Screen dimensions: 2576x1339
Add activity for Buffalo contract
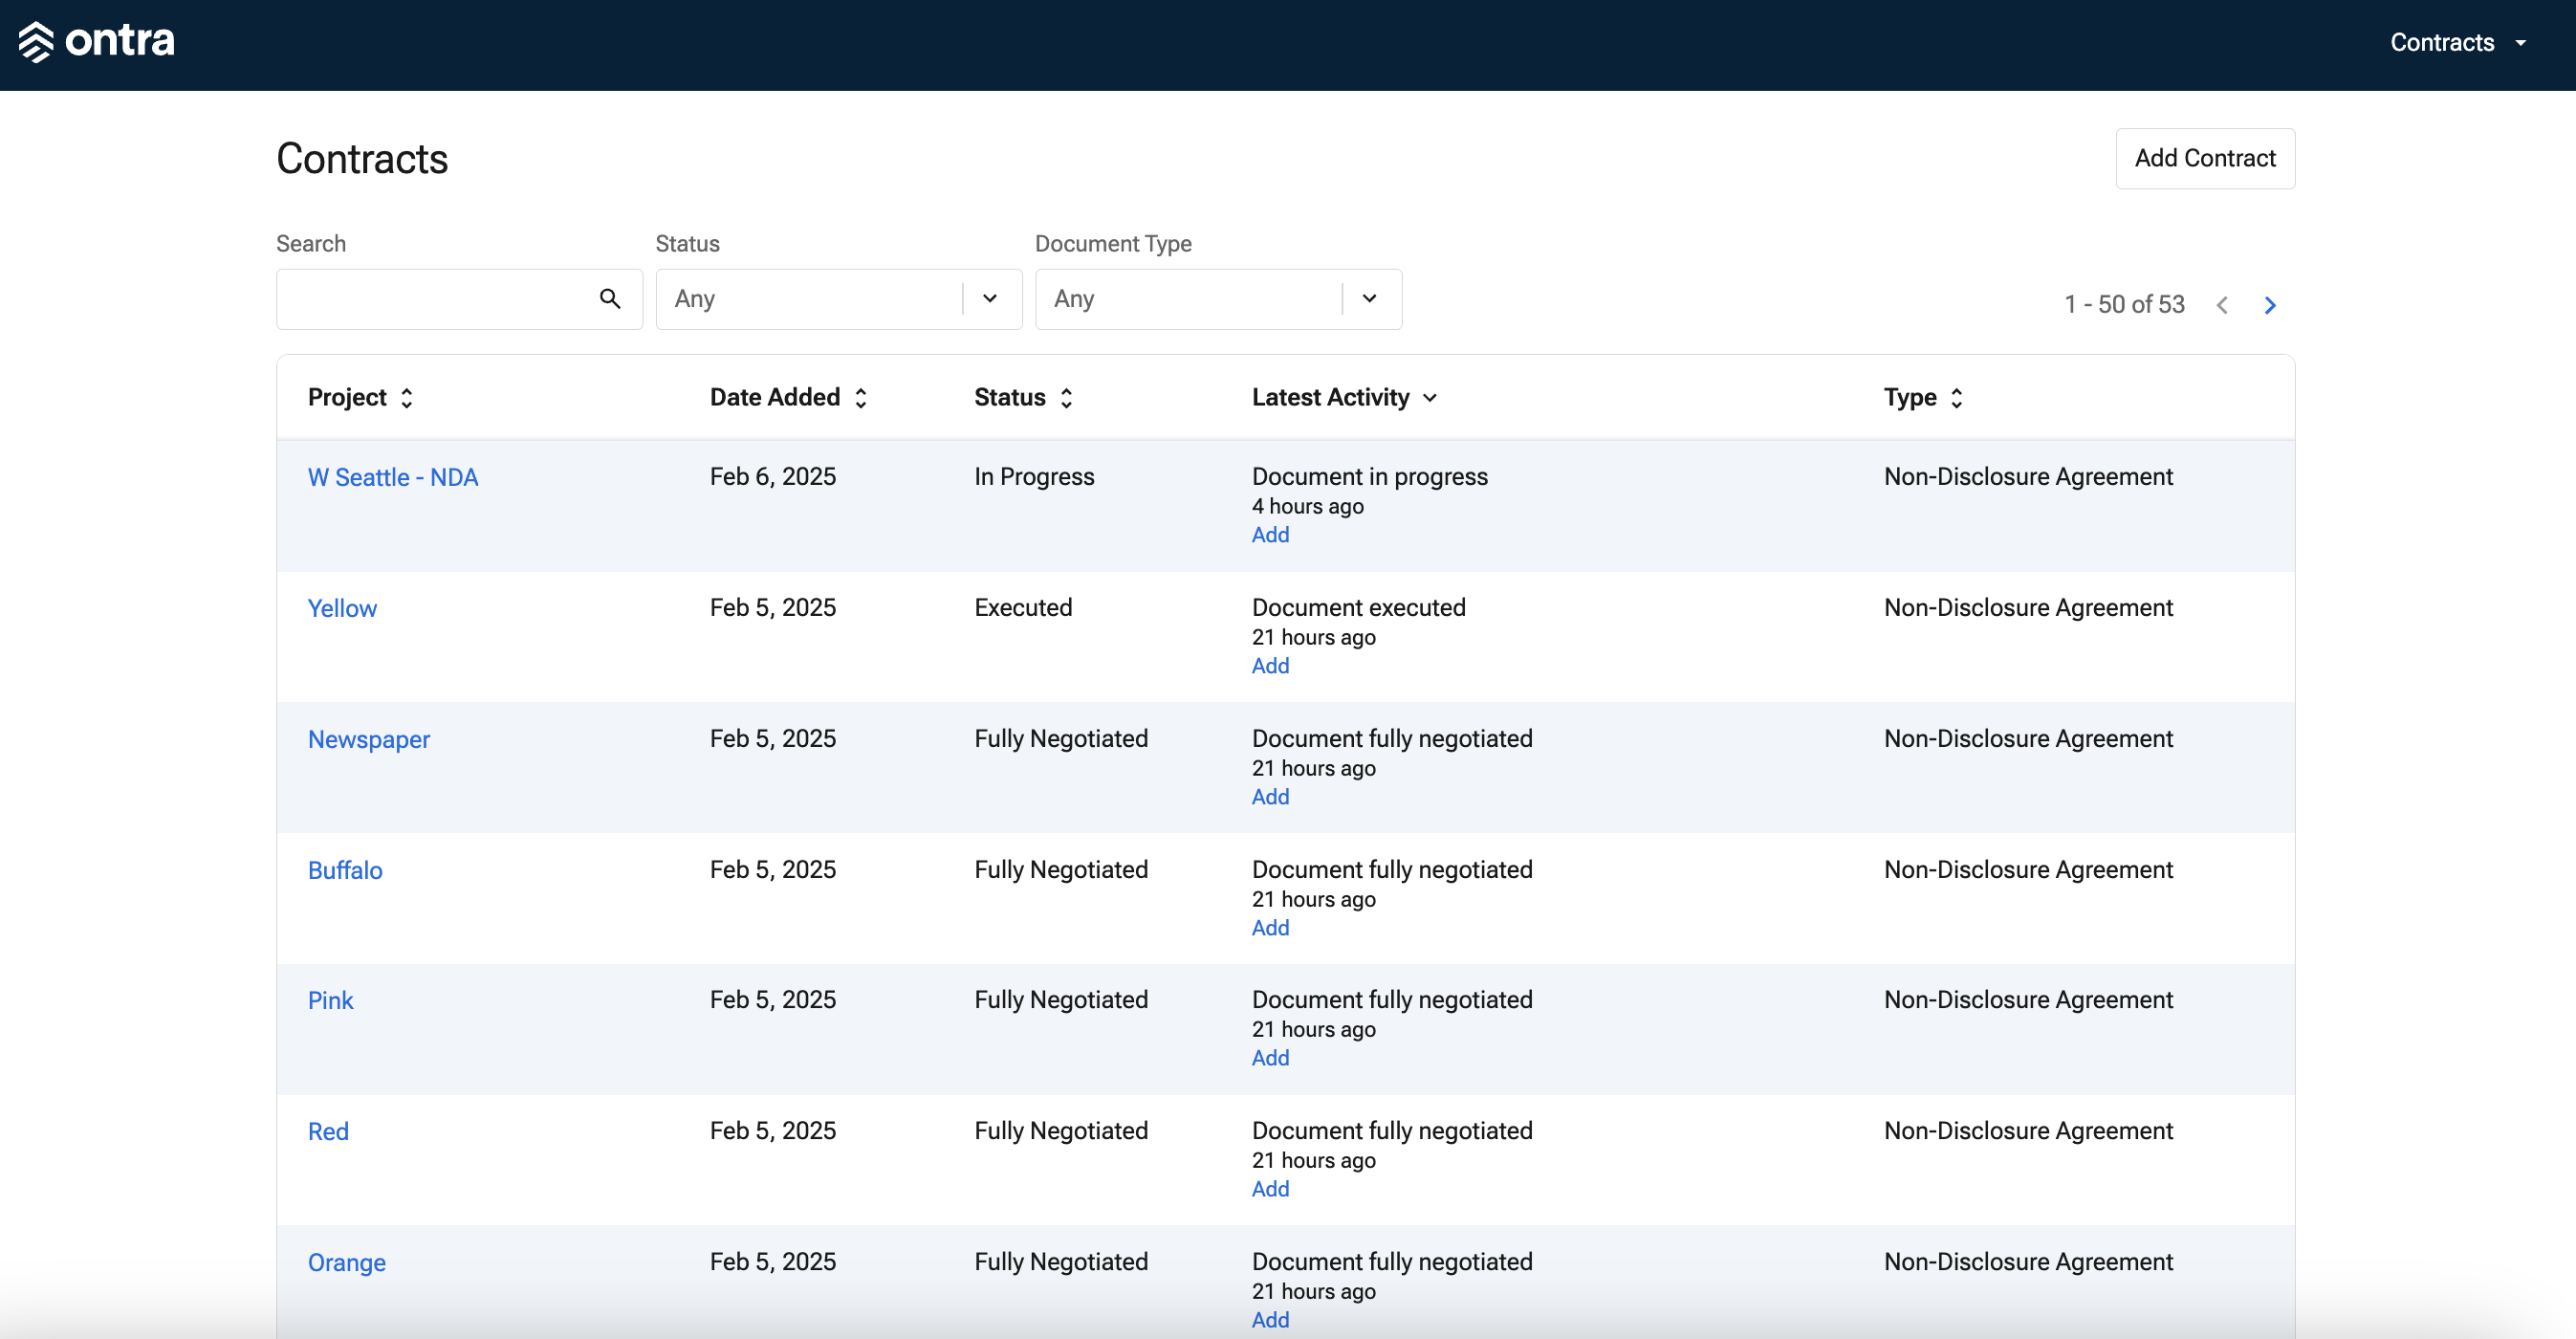click(x=1270, y=928)
